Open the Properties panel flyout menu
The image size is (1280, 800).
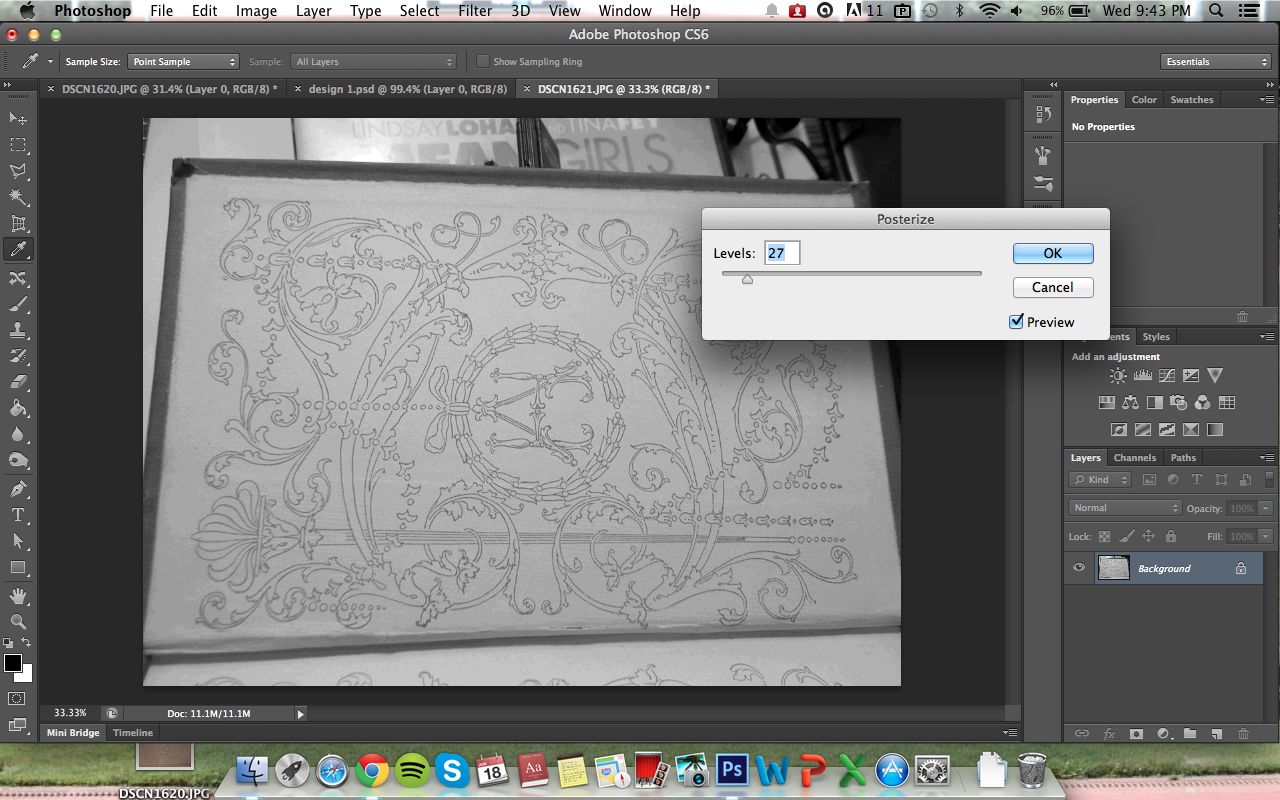[1269, 100]
